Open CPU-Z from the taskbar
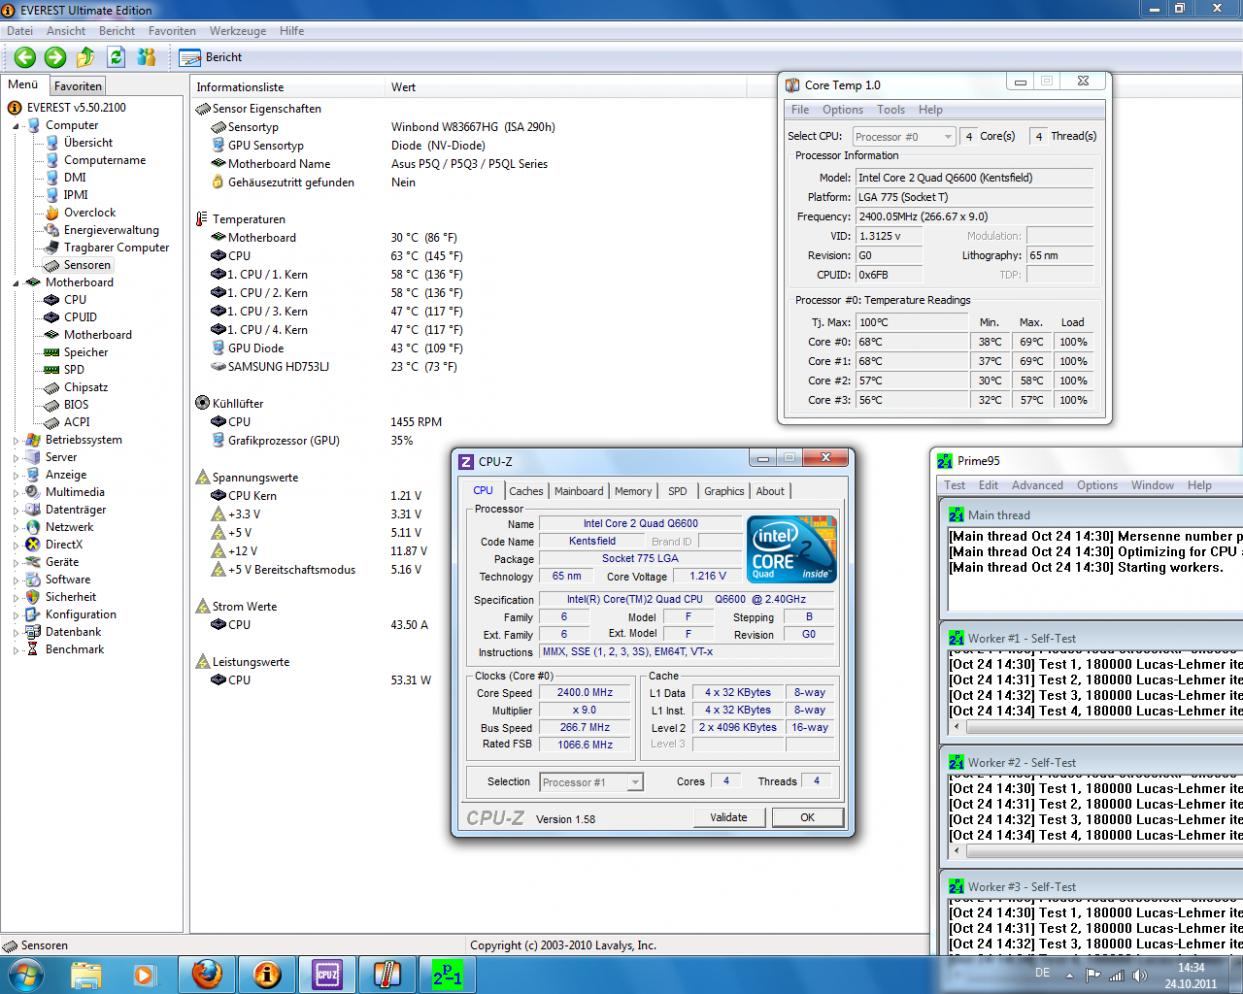1243x994 pixels. tap(327, 974)
